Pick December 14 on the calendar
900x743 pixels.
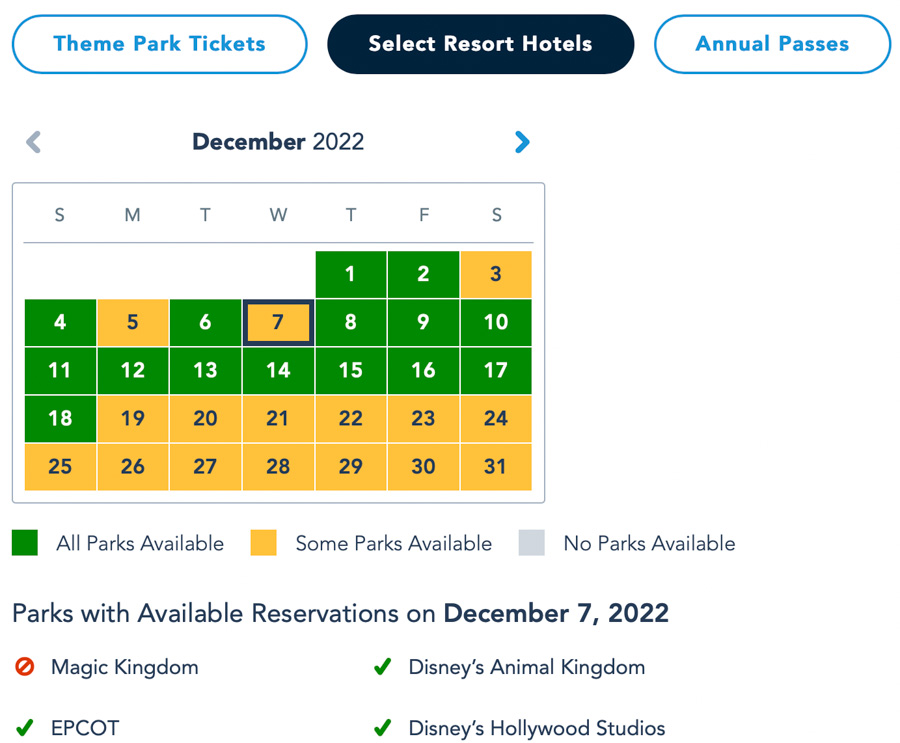278,370
